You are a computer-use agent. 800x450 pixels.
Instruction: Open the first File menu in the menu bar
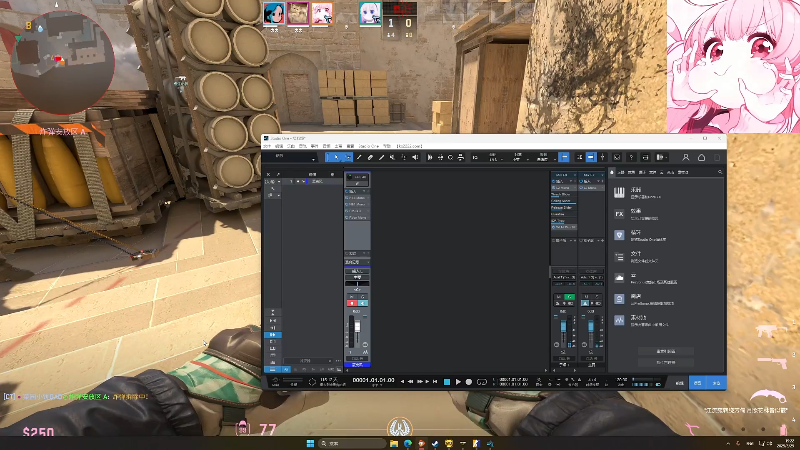[x=267, y=146]
